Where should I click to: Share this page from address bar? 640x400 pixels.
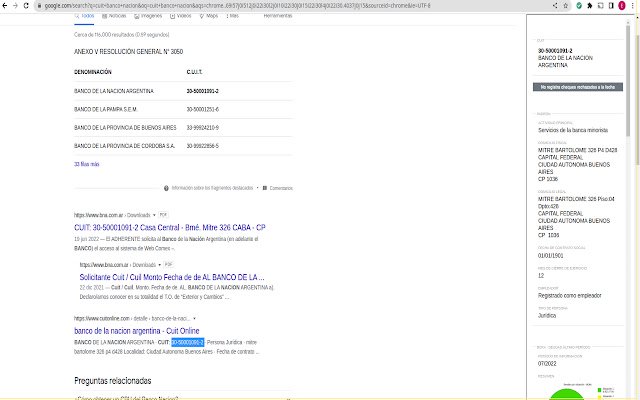(555, 6)
